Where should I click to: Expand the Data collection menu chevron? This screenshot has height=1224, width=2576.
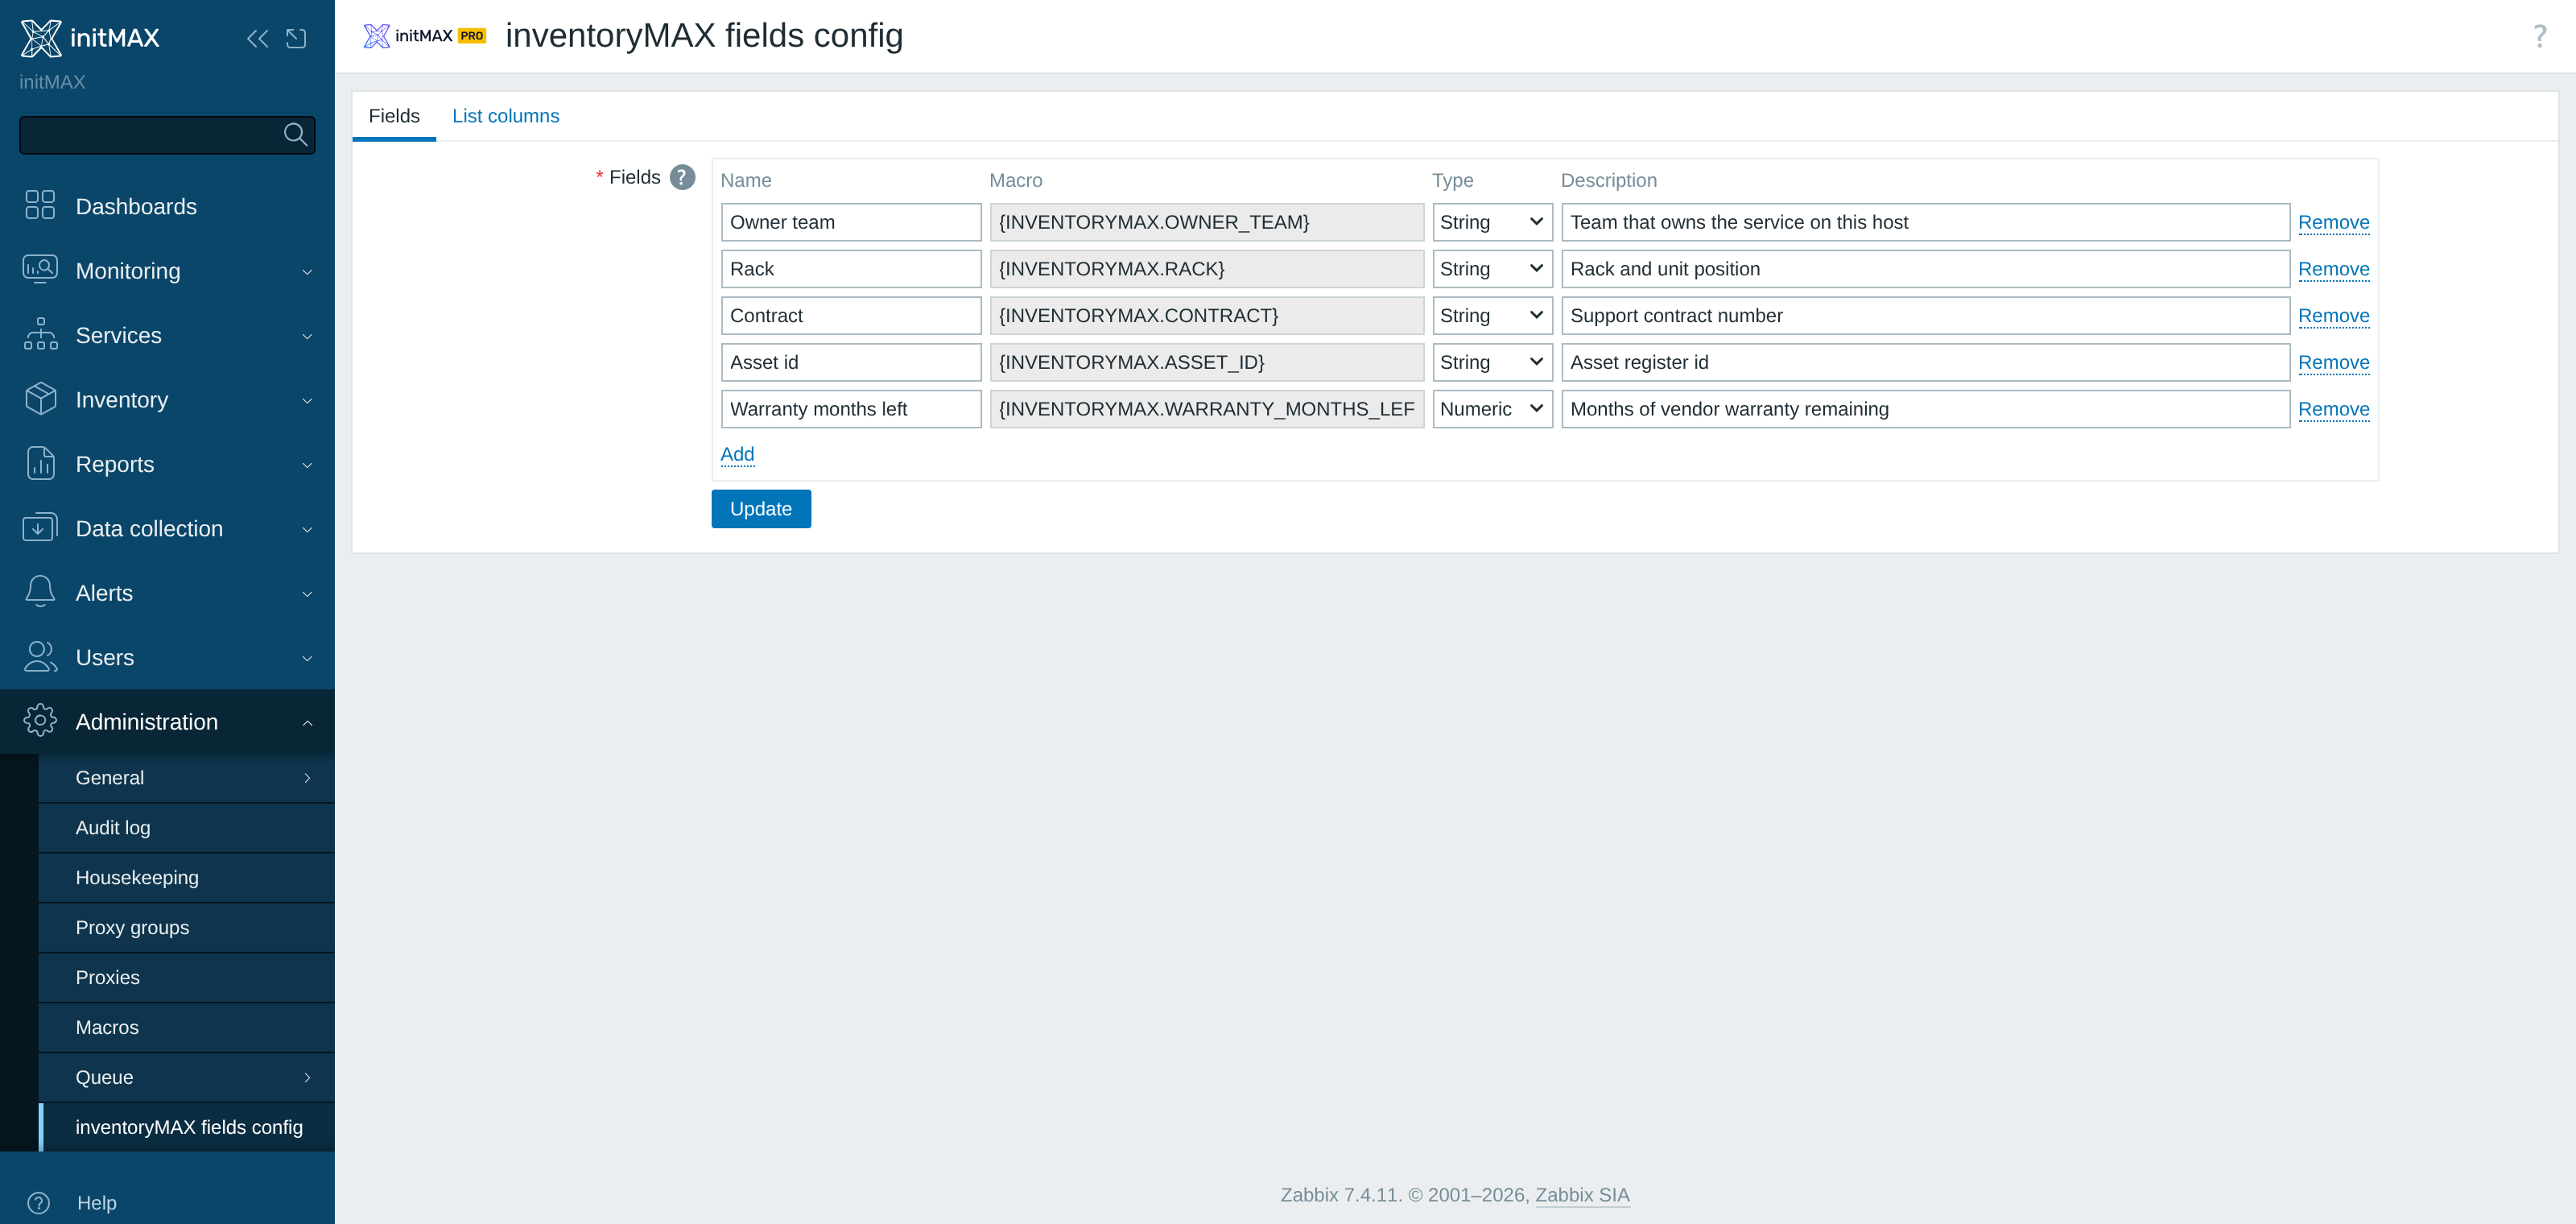307,529
